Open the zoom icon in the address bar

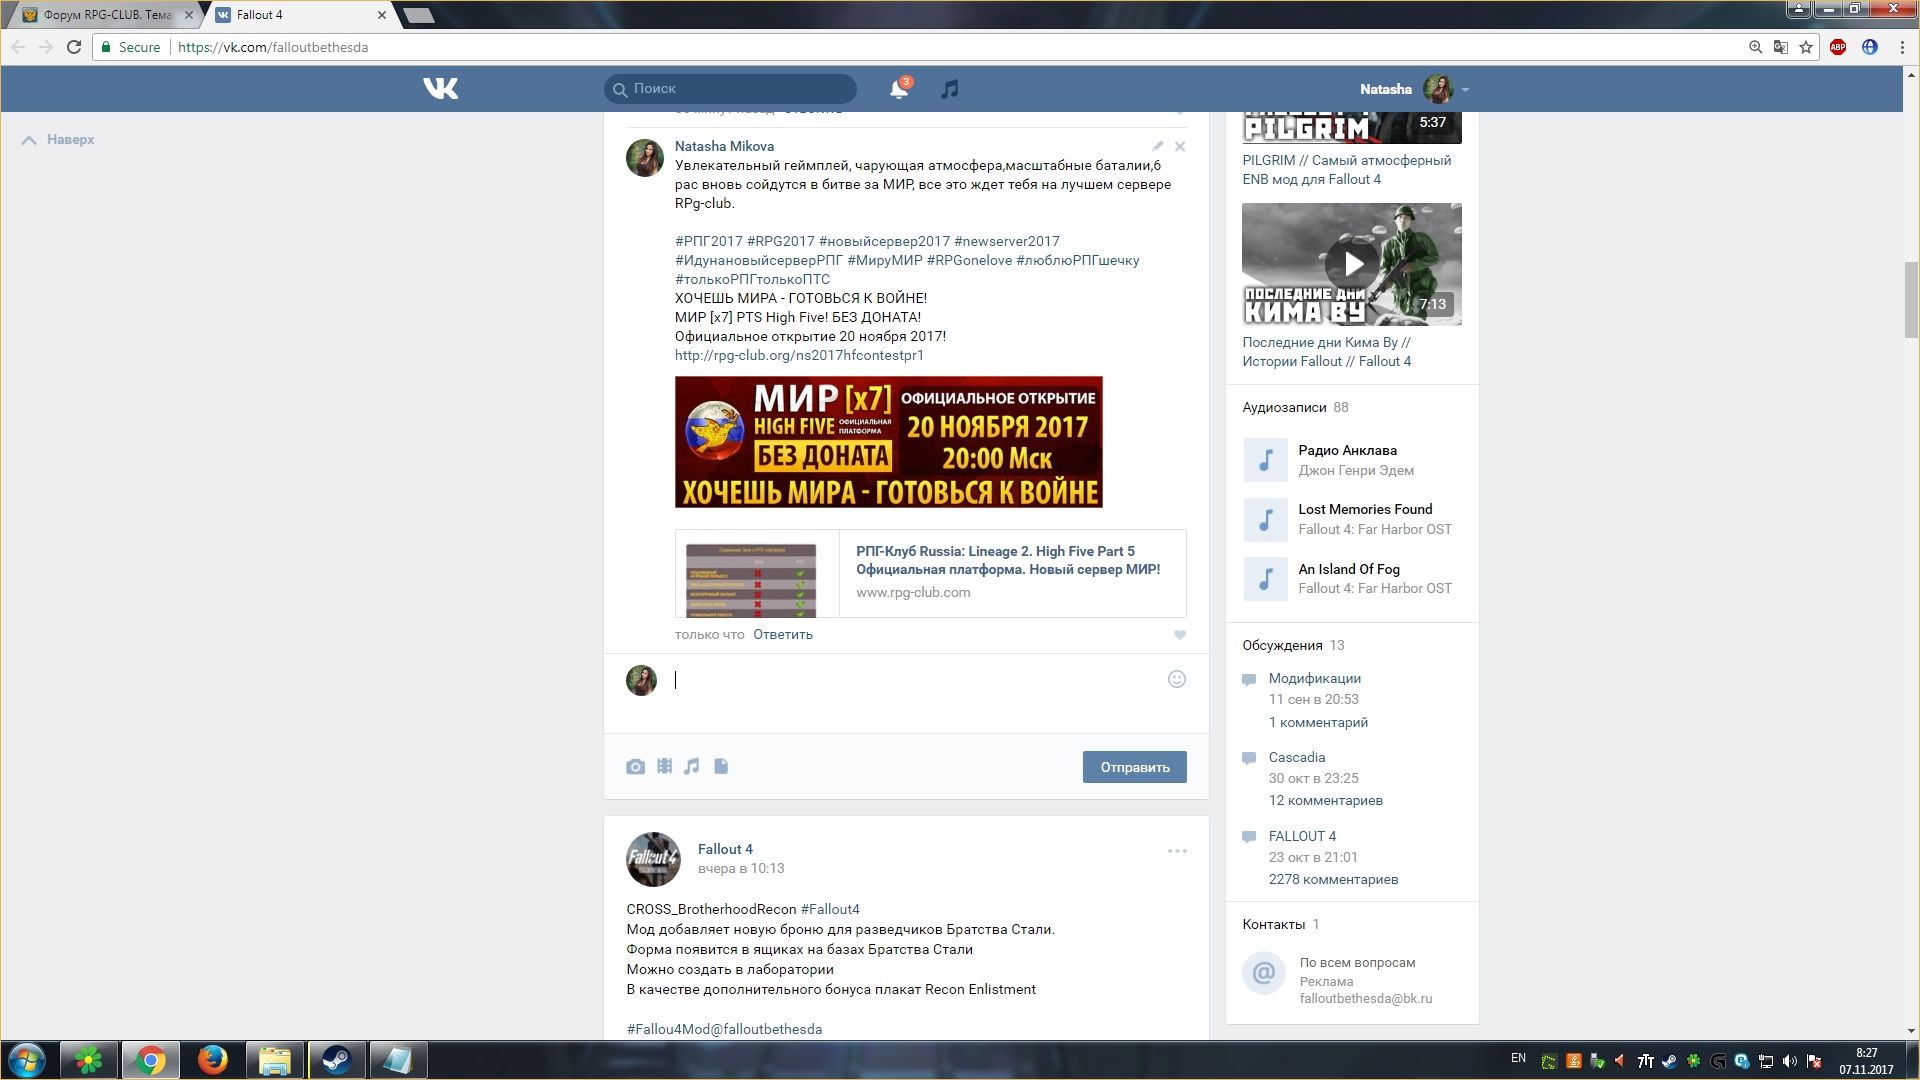click(x=1755, y=47)
